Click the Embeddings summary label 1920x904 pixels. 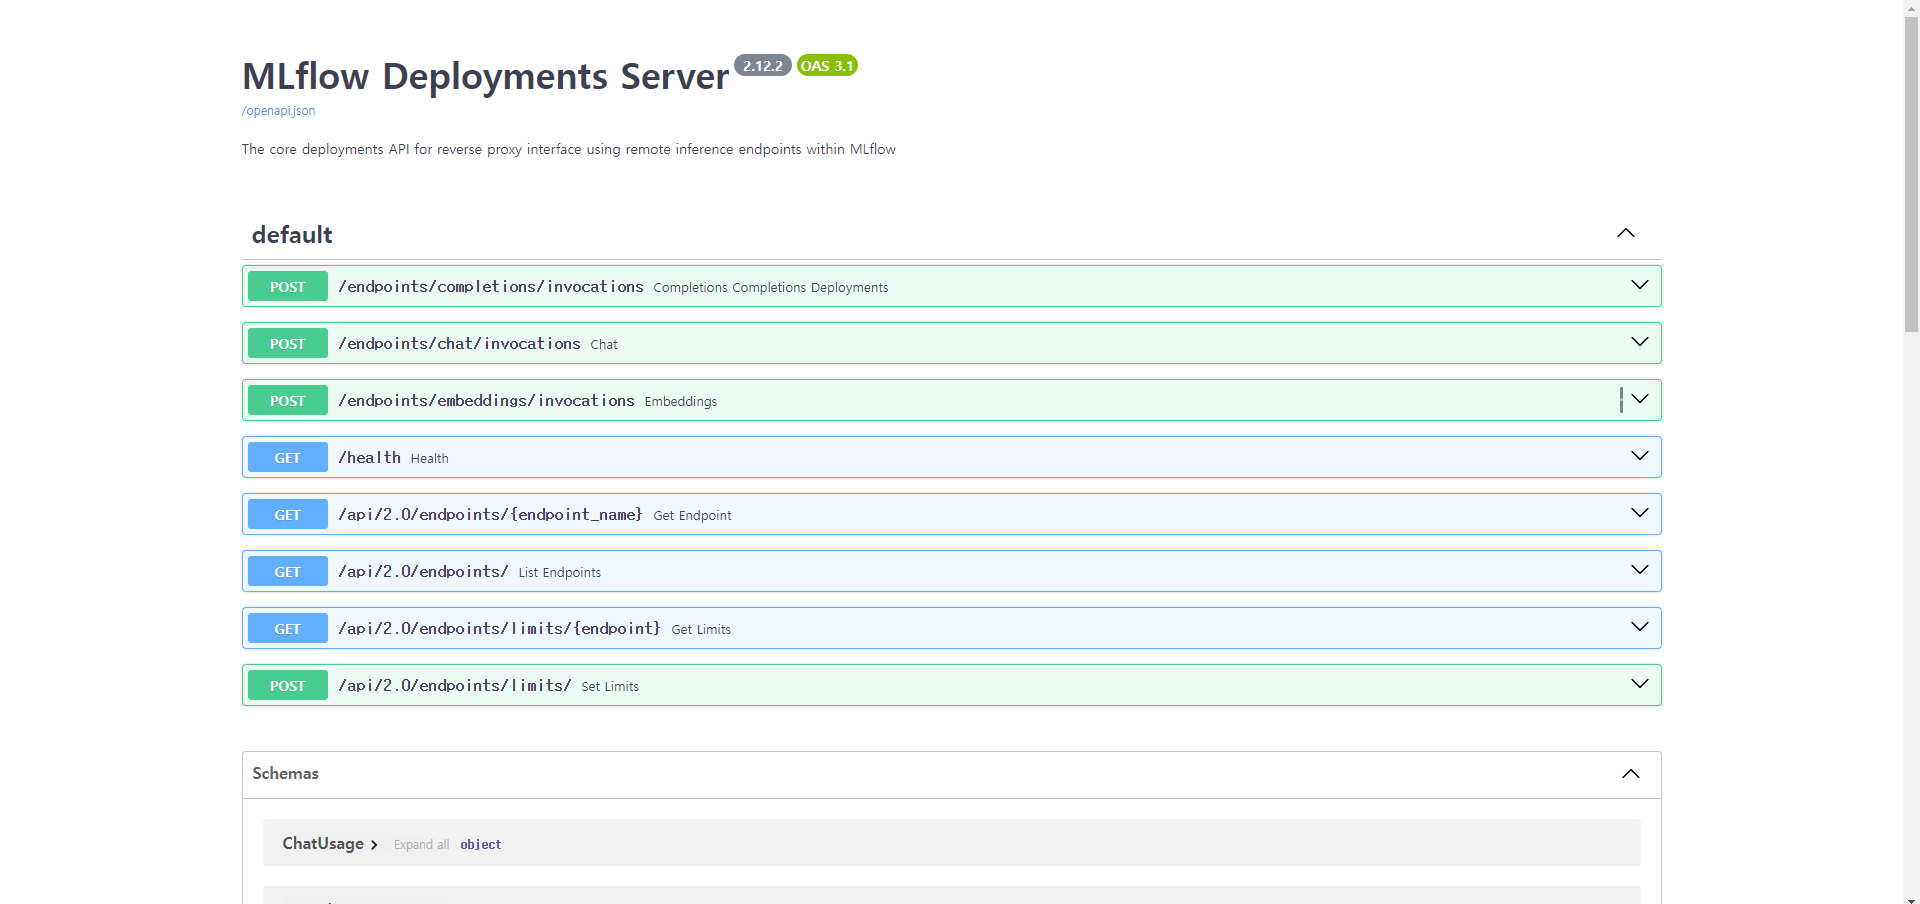(681, 402)
